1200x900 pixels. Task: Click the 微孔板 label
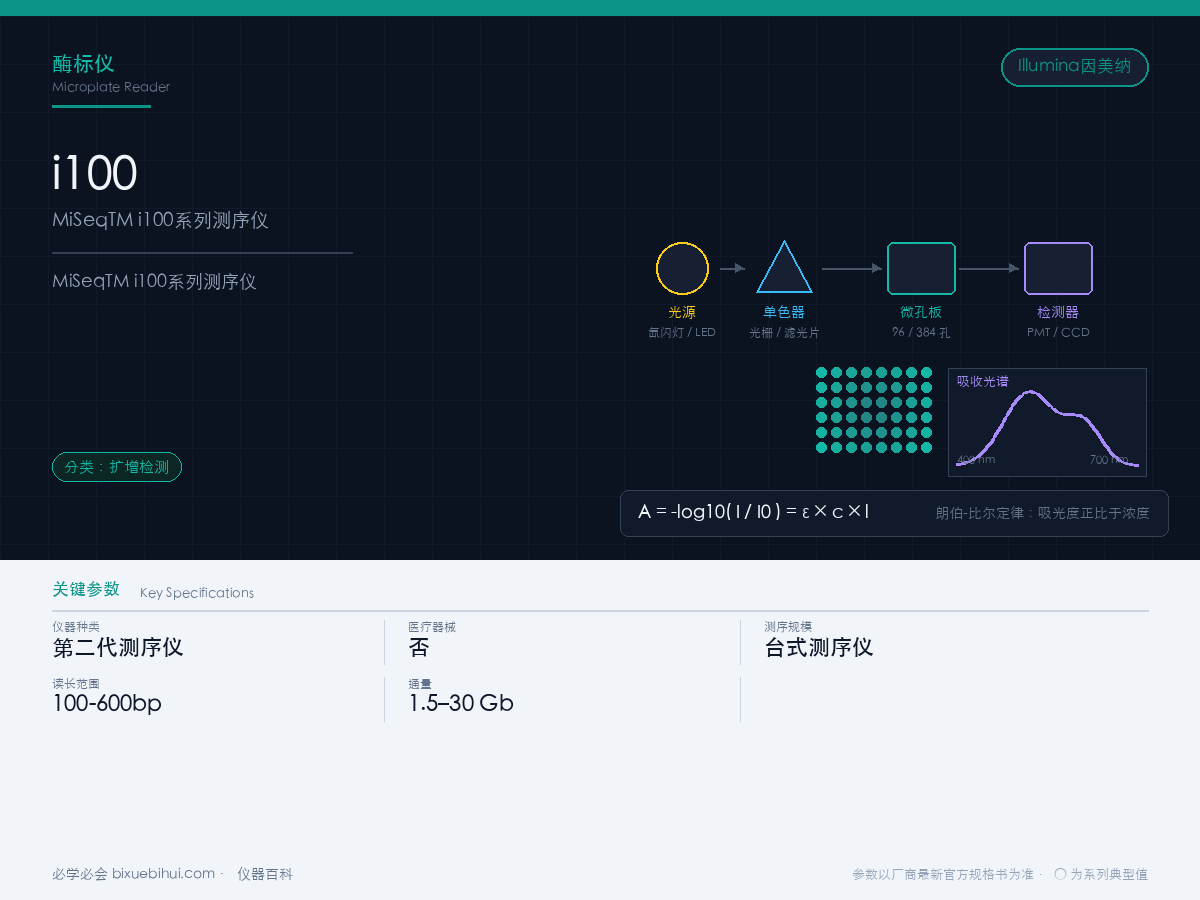921,312
